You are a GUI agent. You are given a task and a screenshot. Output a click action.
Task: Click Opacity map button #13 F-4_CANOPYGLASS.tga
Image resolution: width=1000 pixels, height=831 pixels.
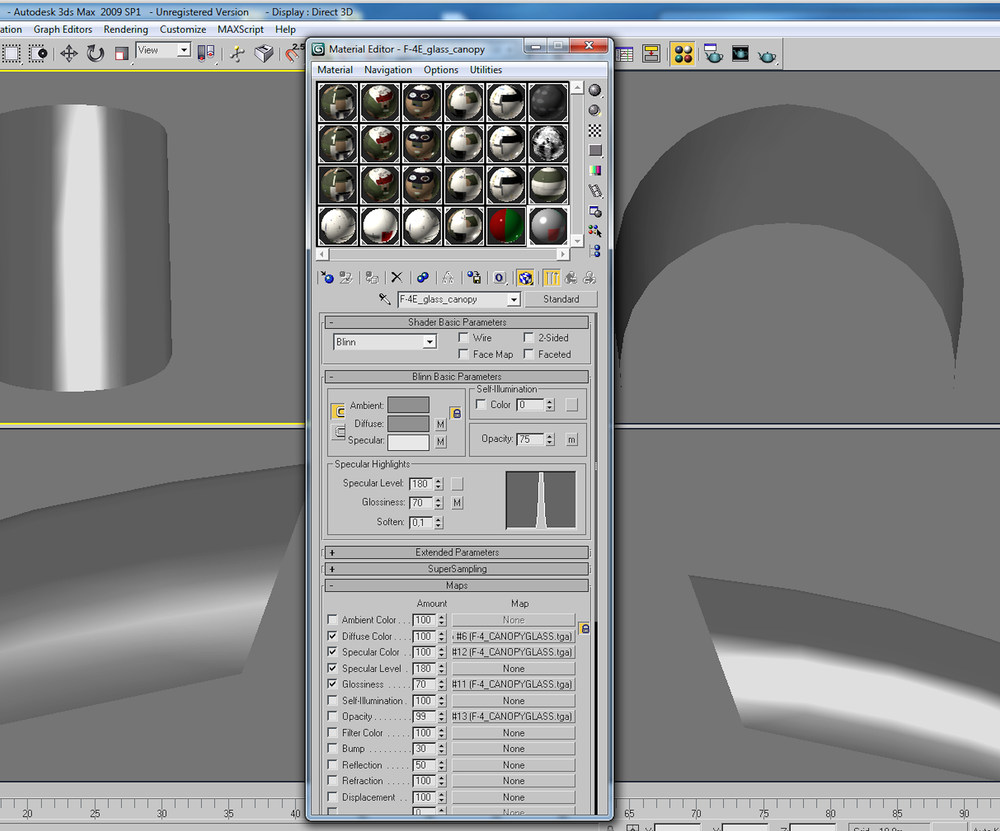pos(513,717)
